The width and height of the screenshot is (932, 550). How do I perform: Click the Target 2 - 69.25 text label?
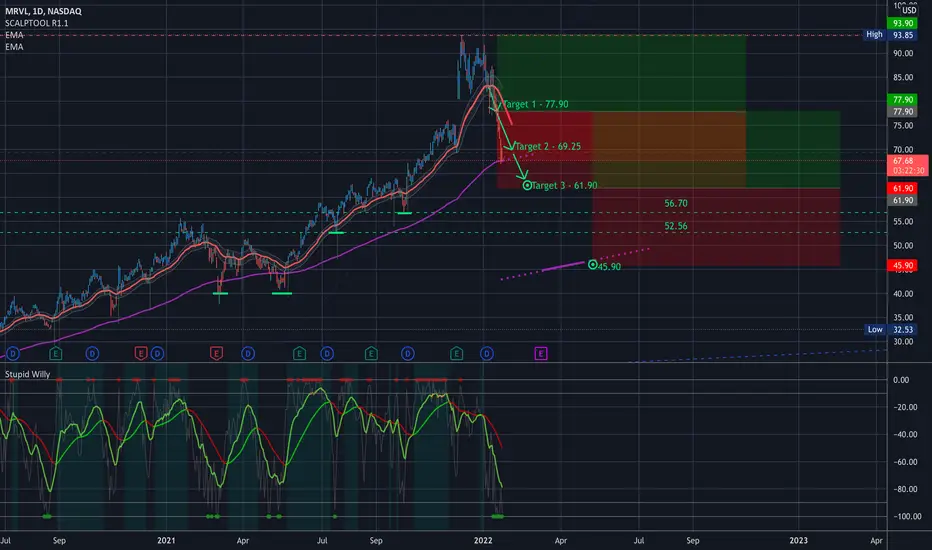[x=548, y=146]
